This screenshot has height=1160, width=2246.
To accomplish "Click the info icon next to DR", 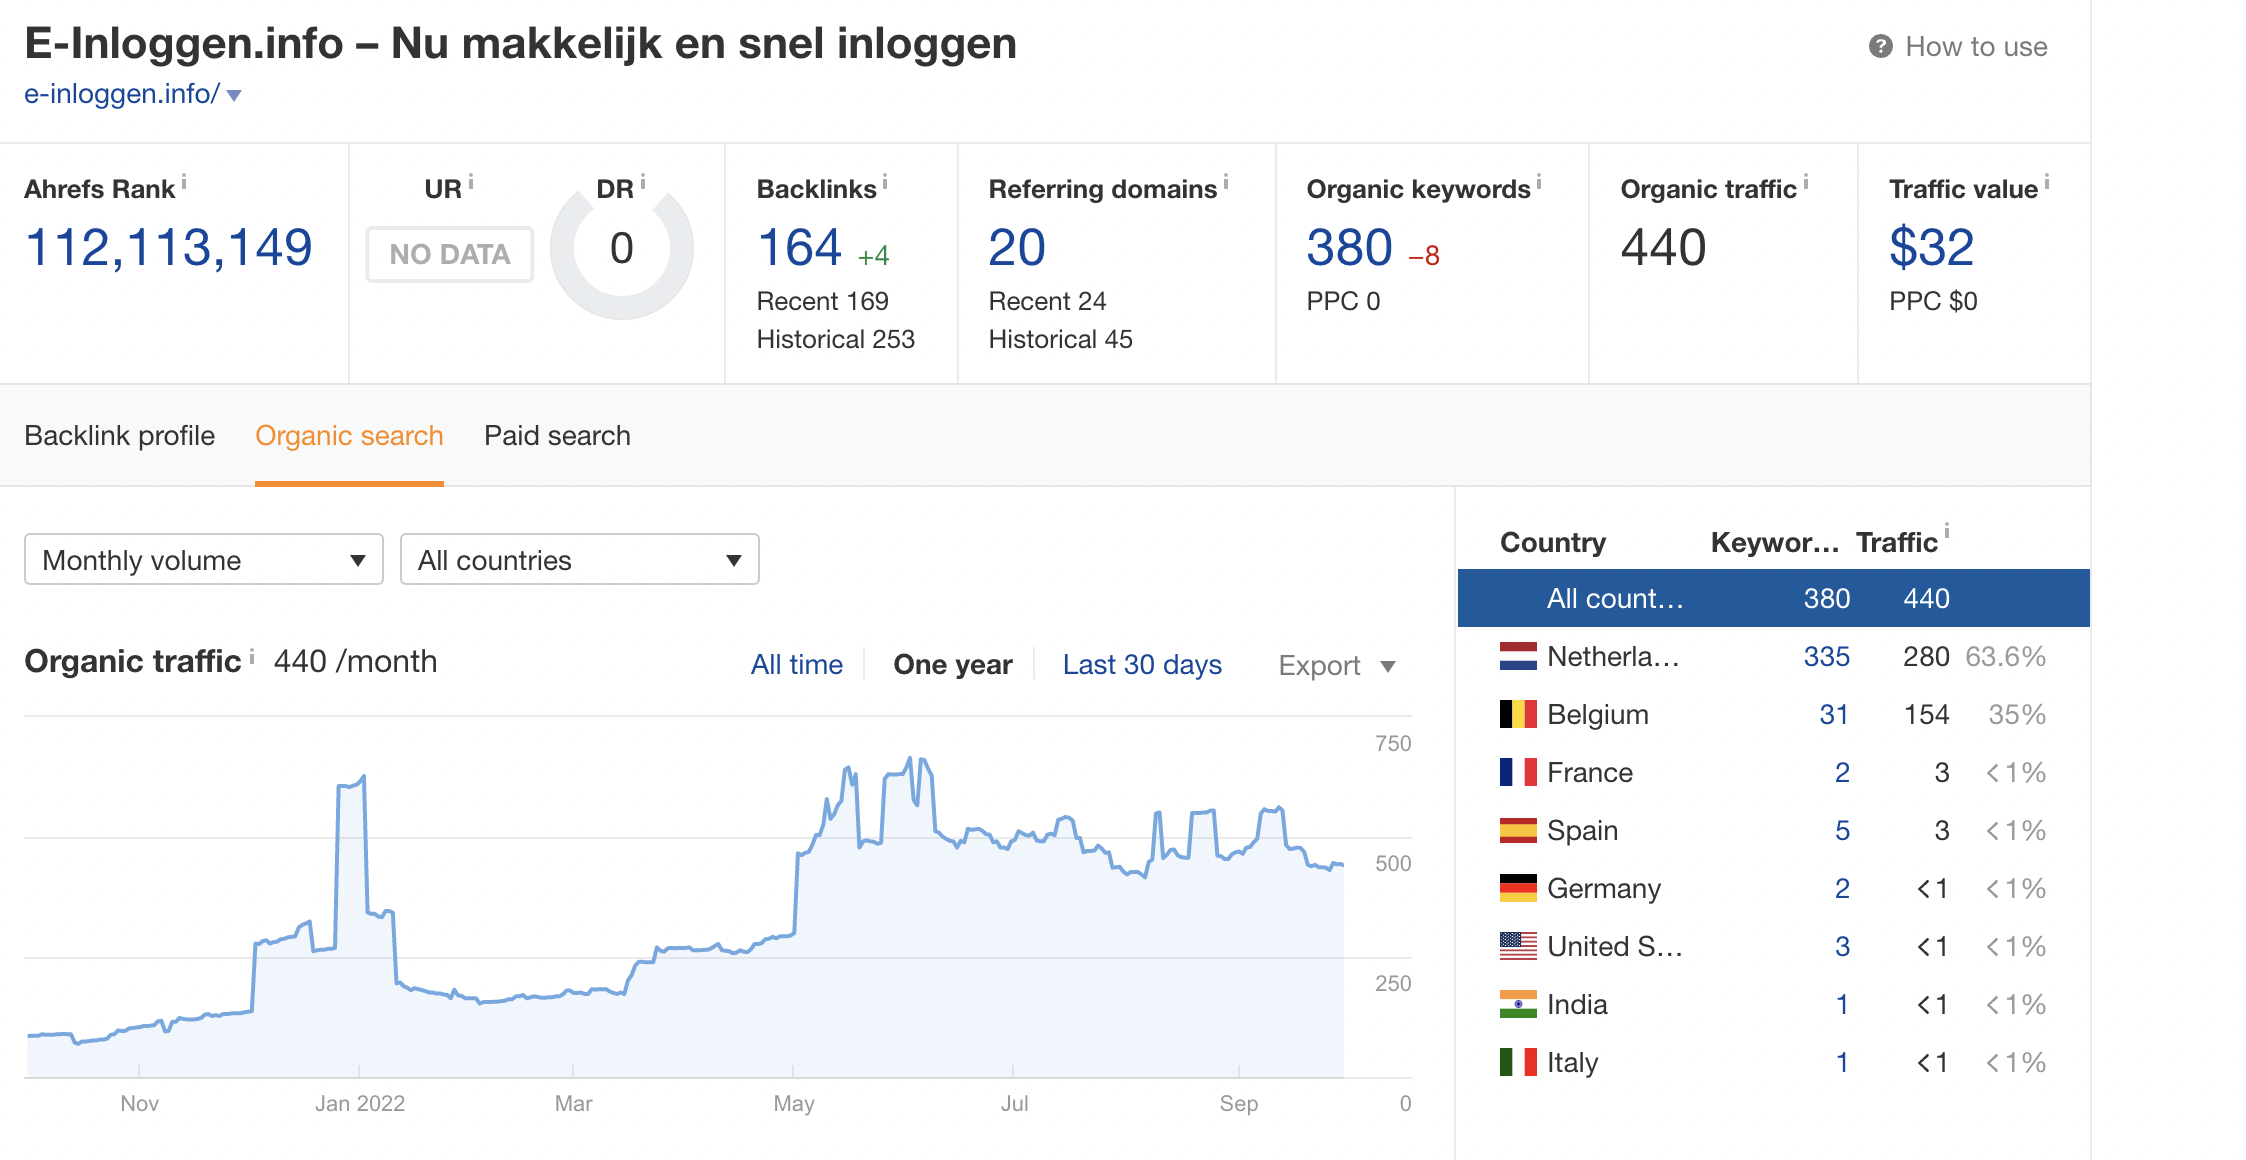I will [643, 182].
